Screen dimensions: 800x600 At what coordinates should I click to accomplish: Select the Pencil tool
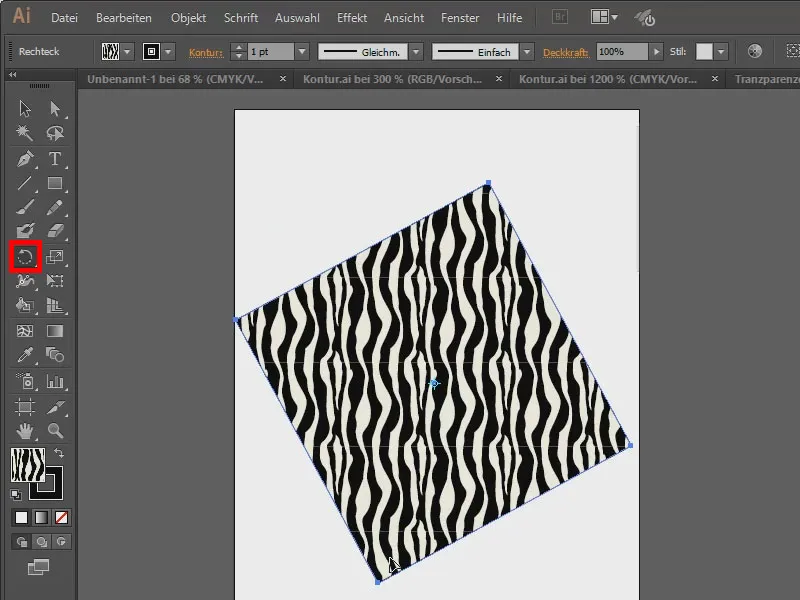55,207
